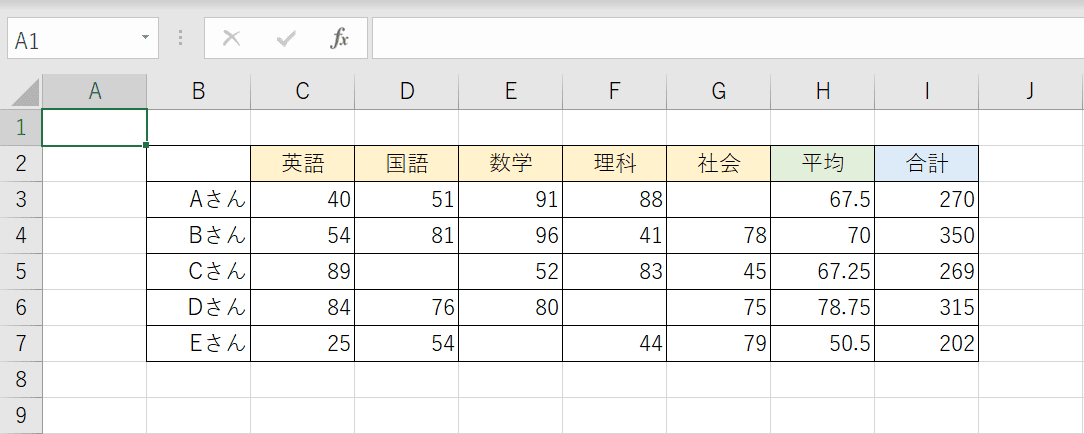
Task: Click the Enter checkmark icon in formula bar
Action: coord(286,39)
